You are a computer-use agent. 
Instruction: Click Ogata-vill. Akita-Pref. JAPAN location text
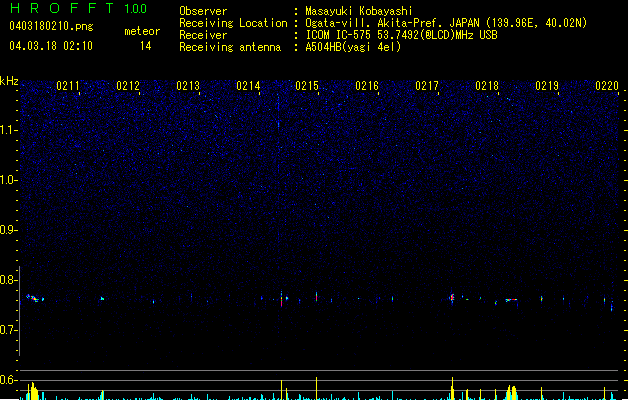[446, 23]
